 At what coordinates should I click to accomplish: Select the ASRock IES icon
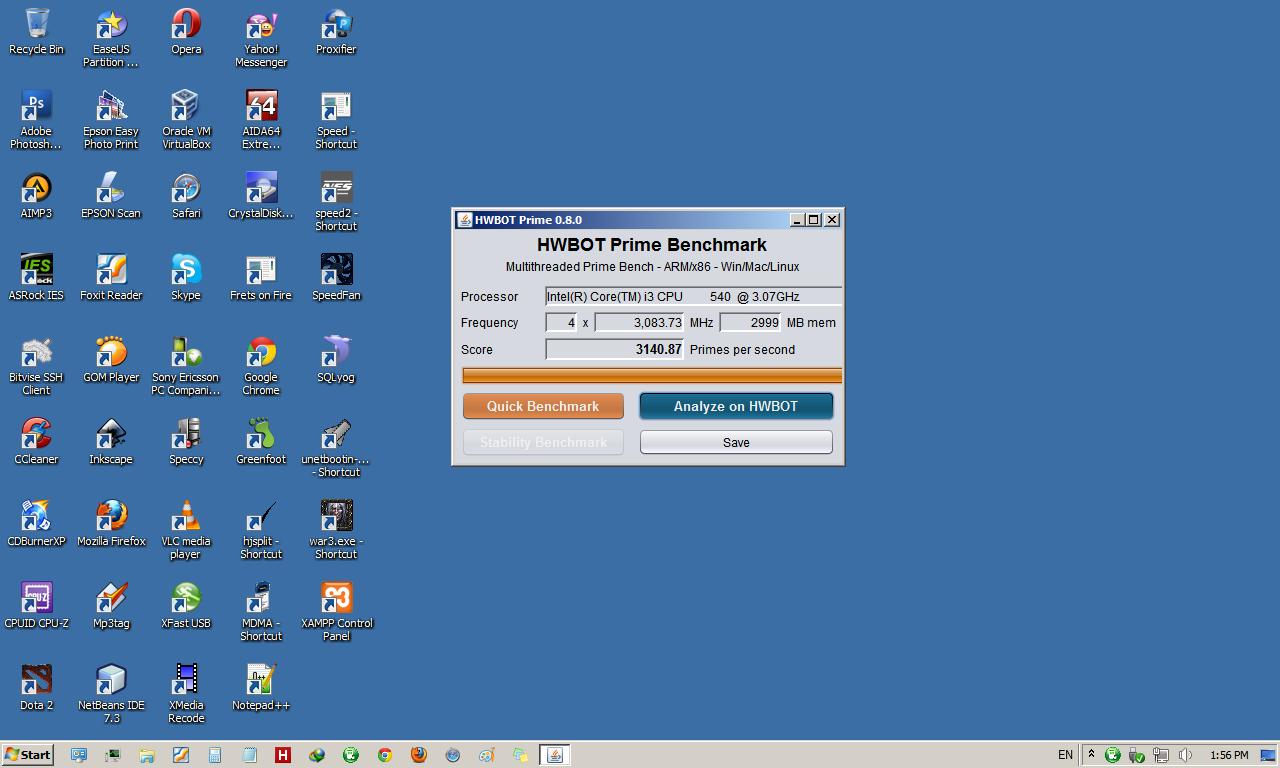pyautogui.click(x=36, y=277)
